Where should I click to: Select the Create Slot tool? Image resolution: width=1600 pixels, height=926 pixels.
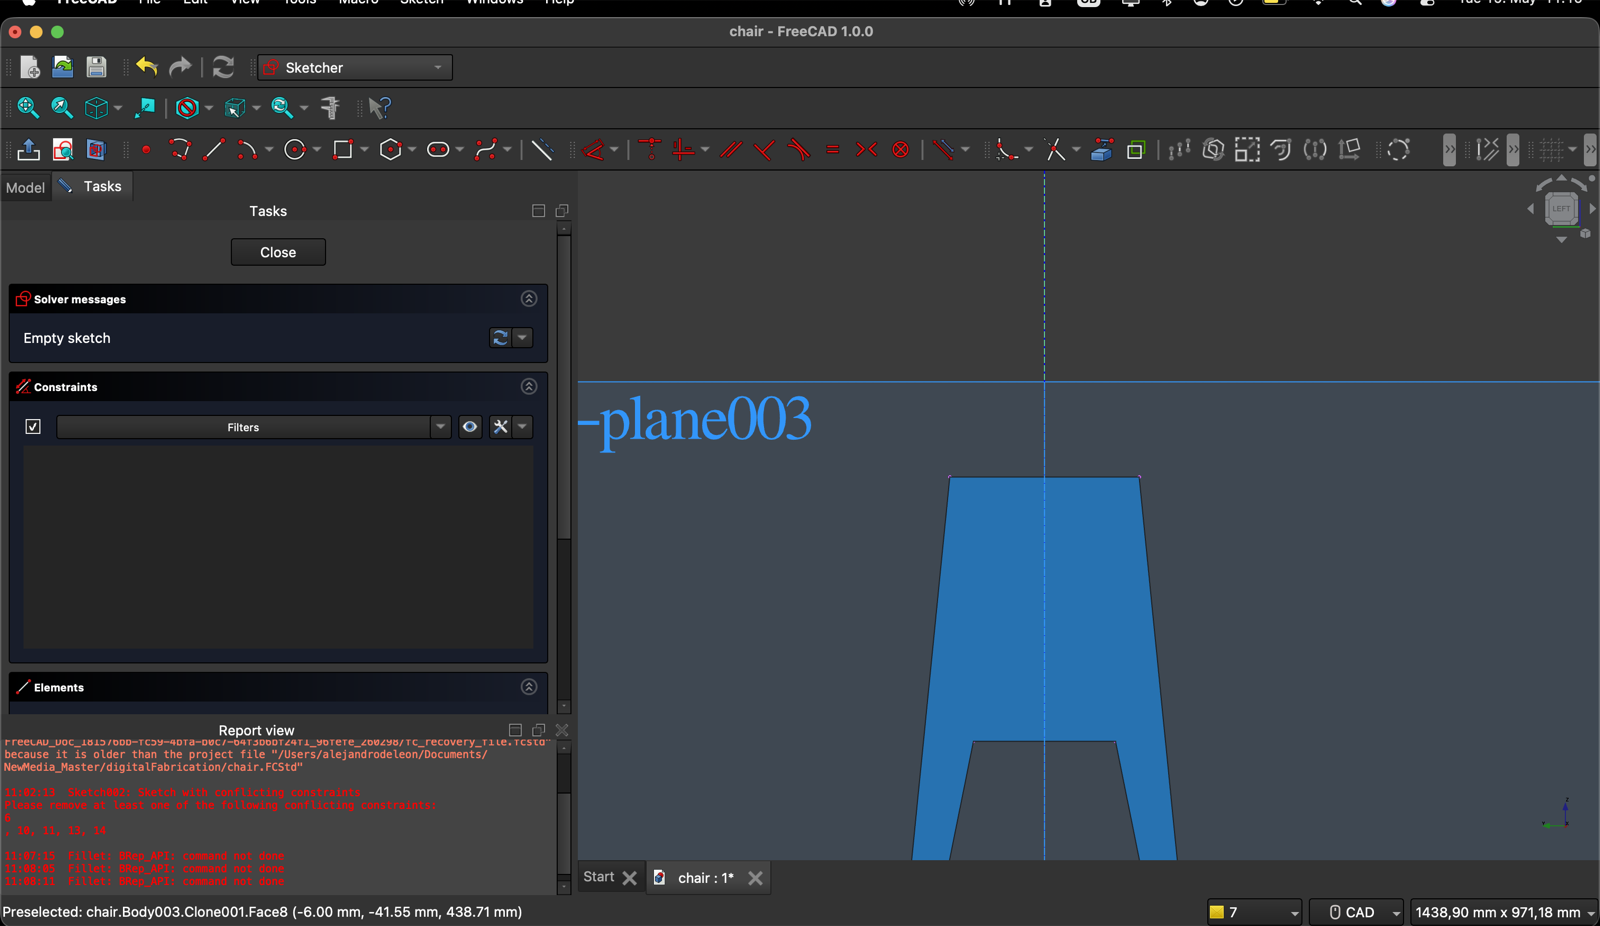pos(438,150)
